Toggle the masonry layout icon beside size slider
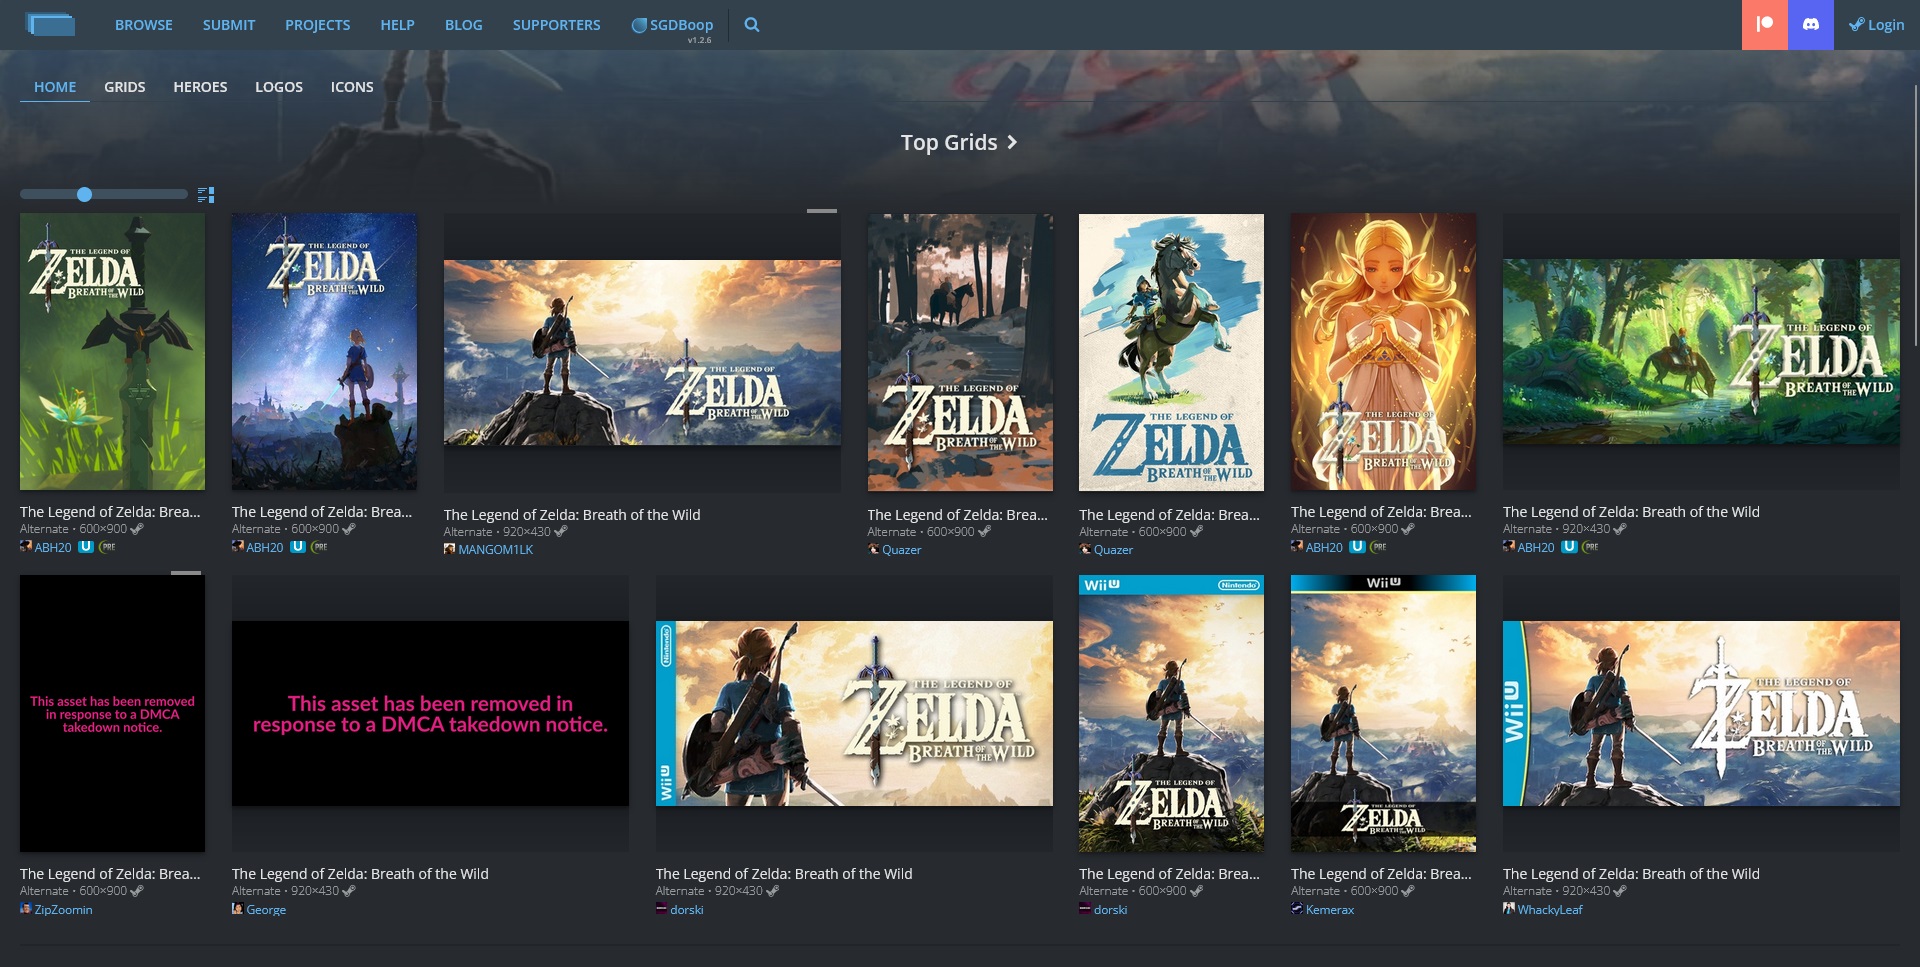The height and width of the screenshot is (967, 1920). [206, 194]
